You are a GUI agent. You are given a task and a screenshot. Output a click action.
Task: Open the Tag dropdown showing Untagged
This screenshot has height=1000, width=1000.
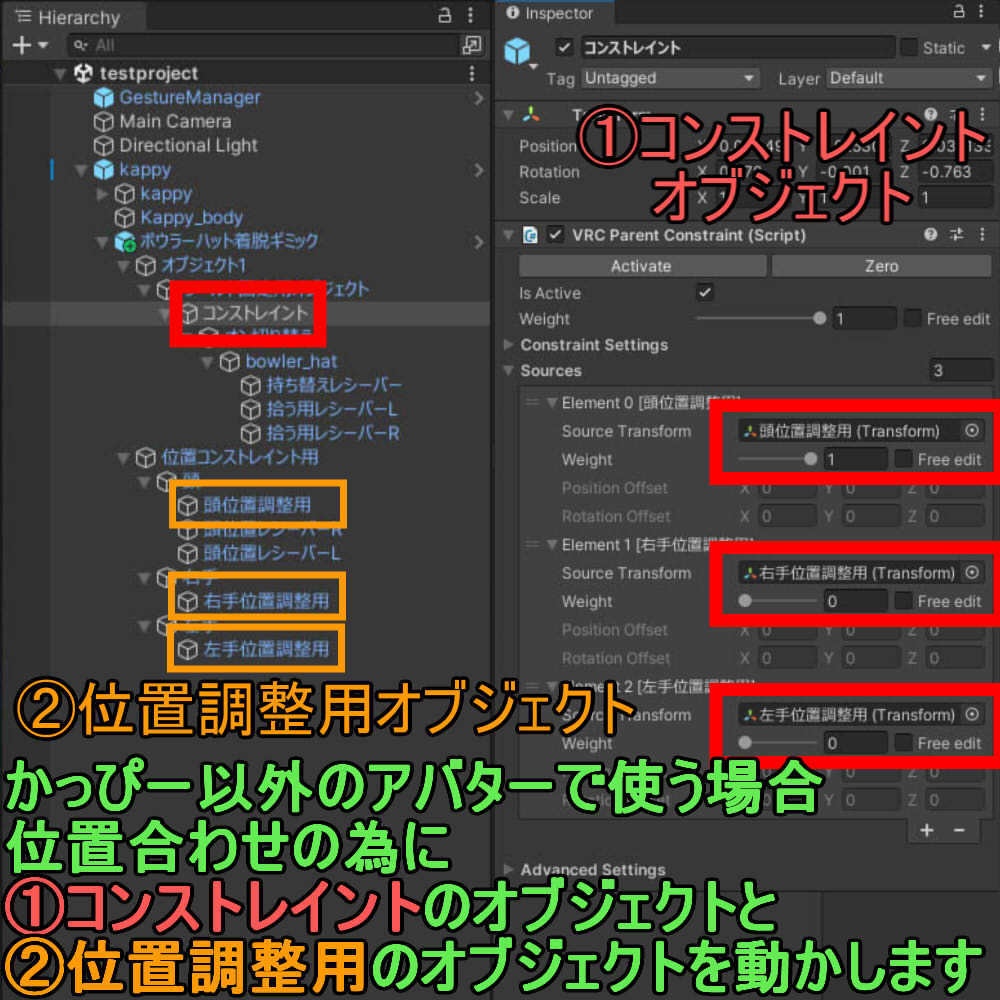(x=668, y=78)
